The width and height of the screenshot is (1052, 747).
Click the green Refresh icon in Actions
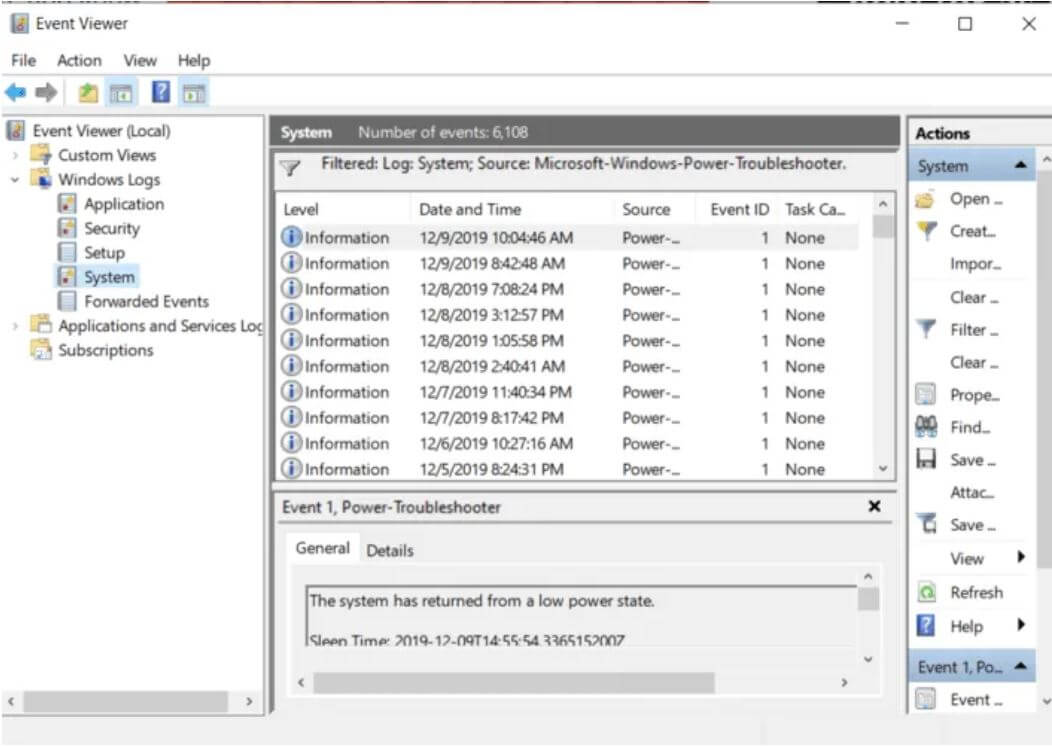coord(926,592)
